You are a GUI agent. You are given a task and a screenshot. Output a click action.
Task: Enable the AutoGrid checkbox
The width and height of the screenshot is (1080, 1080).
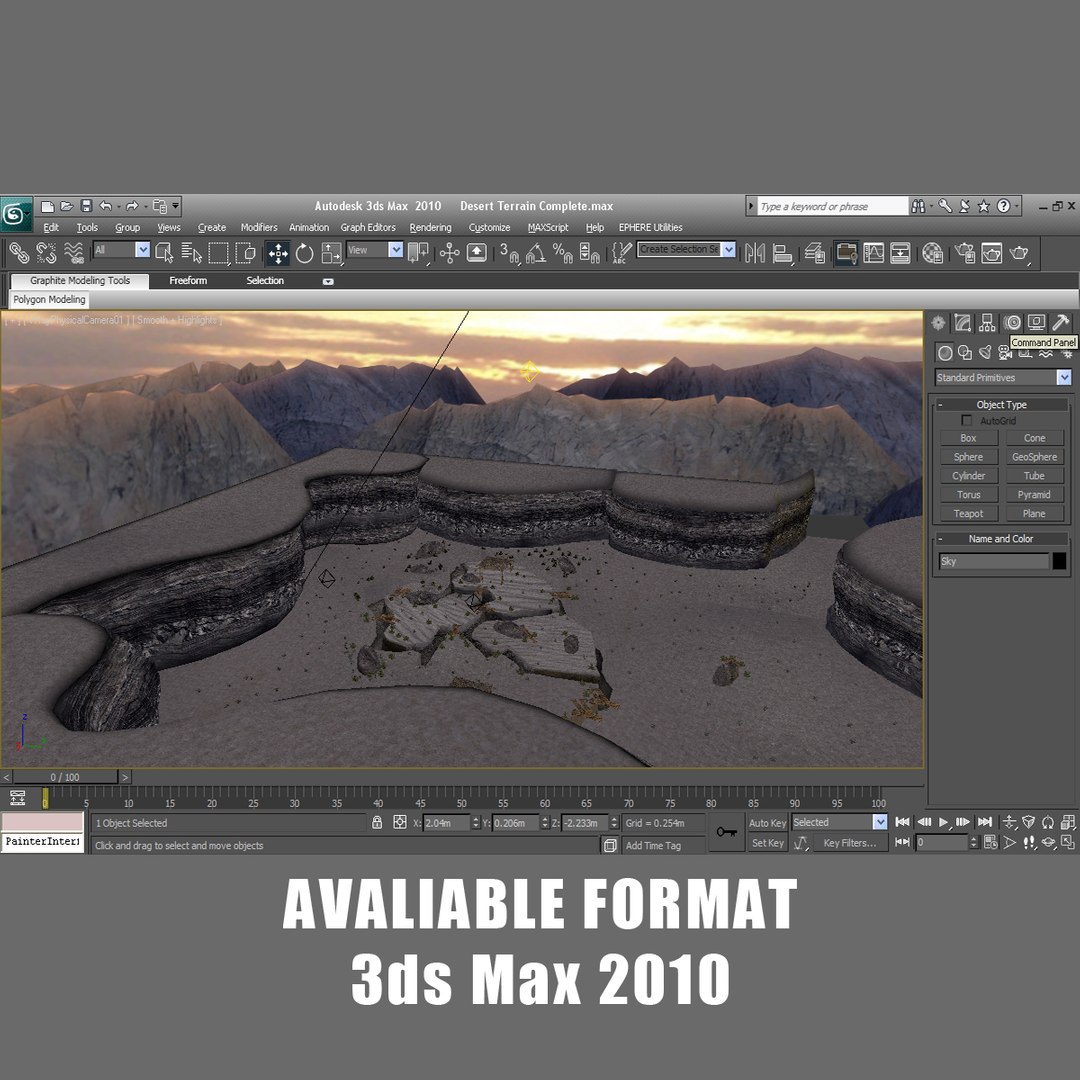point(966,420)
